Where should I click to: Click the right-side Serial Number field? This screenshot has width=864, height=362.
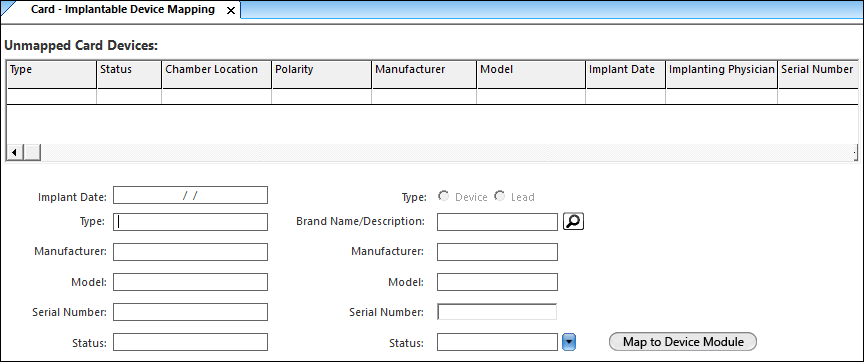(x=498, y=312)
